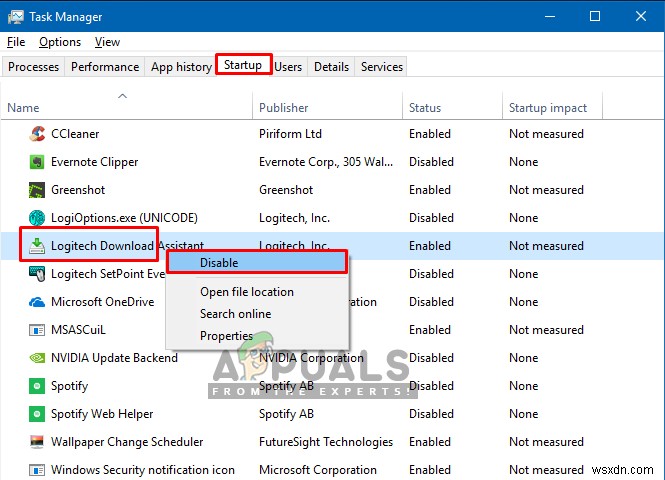Click the Windows Security notification icon
The height and width of the screenshot is (480, 665).
(37, 470)
